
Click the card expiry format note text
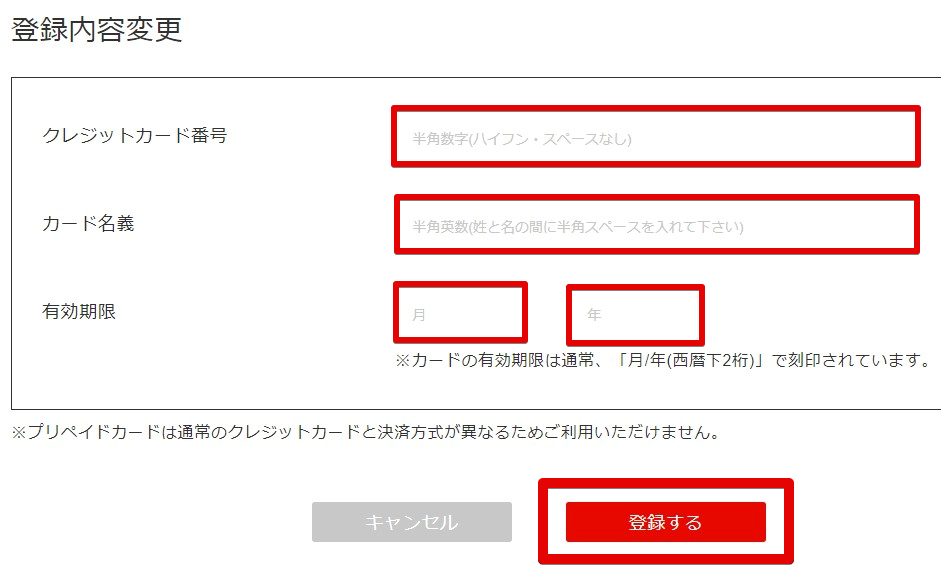coord(663,360)
